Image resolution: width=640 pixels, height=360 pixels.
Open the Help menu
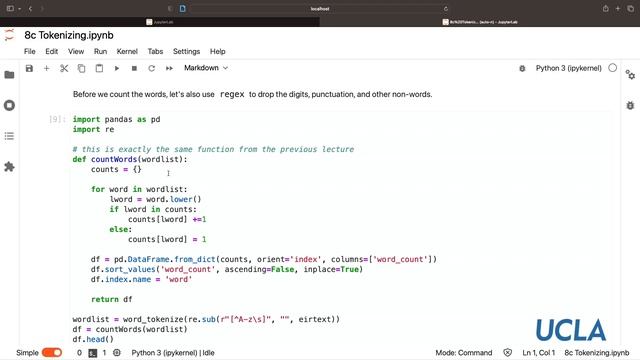click(218, 51)
